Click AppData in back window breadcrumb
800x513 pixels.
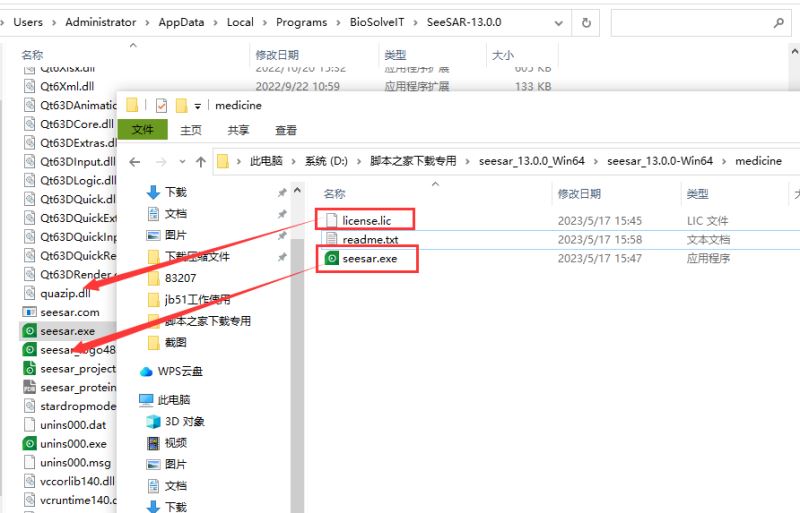click(x=181, y=22)
